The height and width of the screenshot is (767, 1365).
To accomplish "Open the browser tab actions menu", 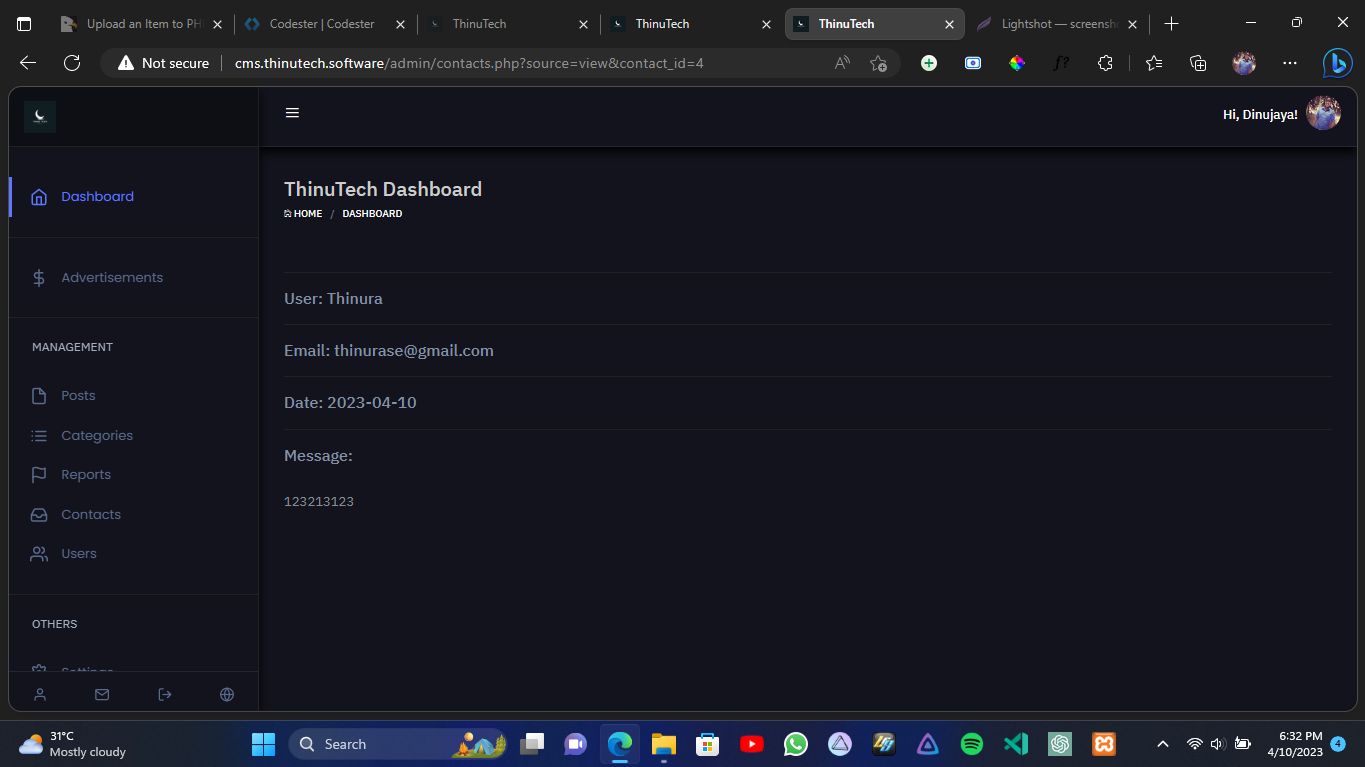I will (24, 24).
